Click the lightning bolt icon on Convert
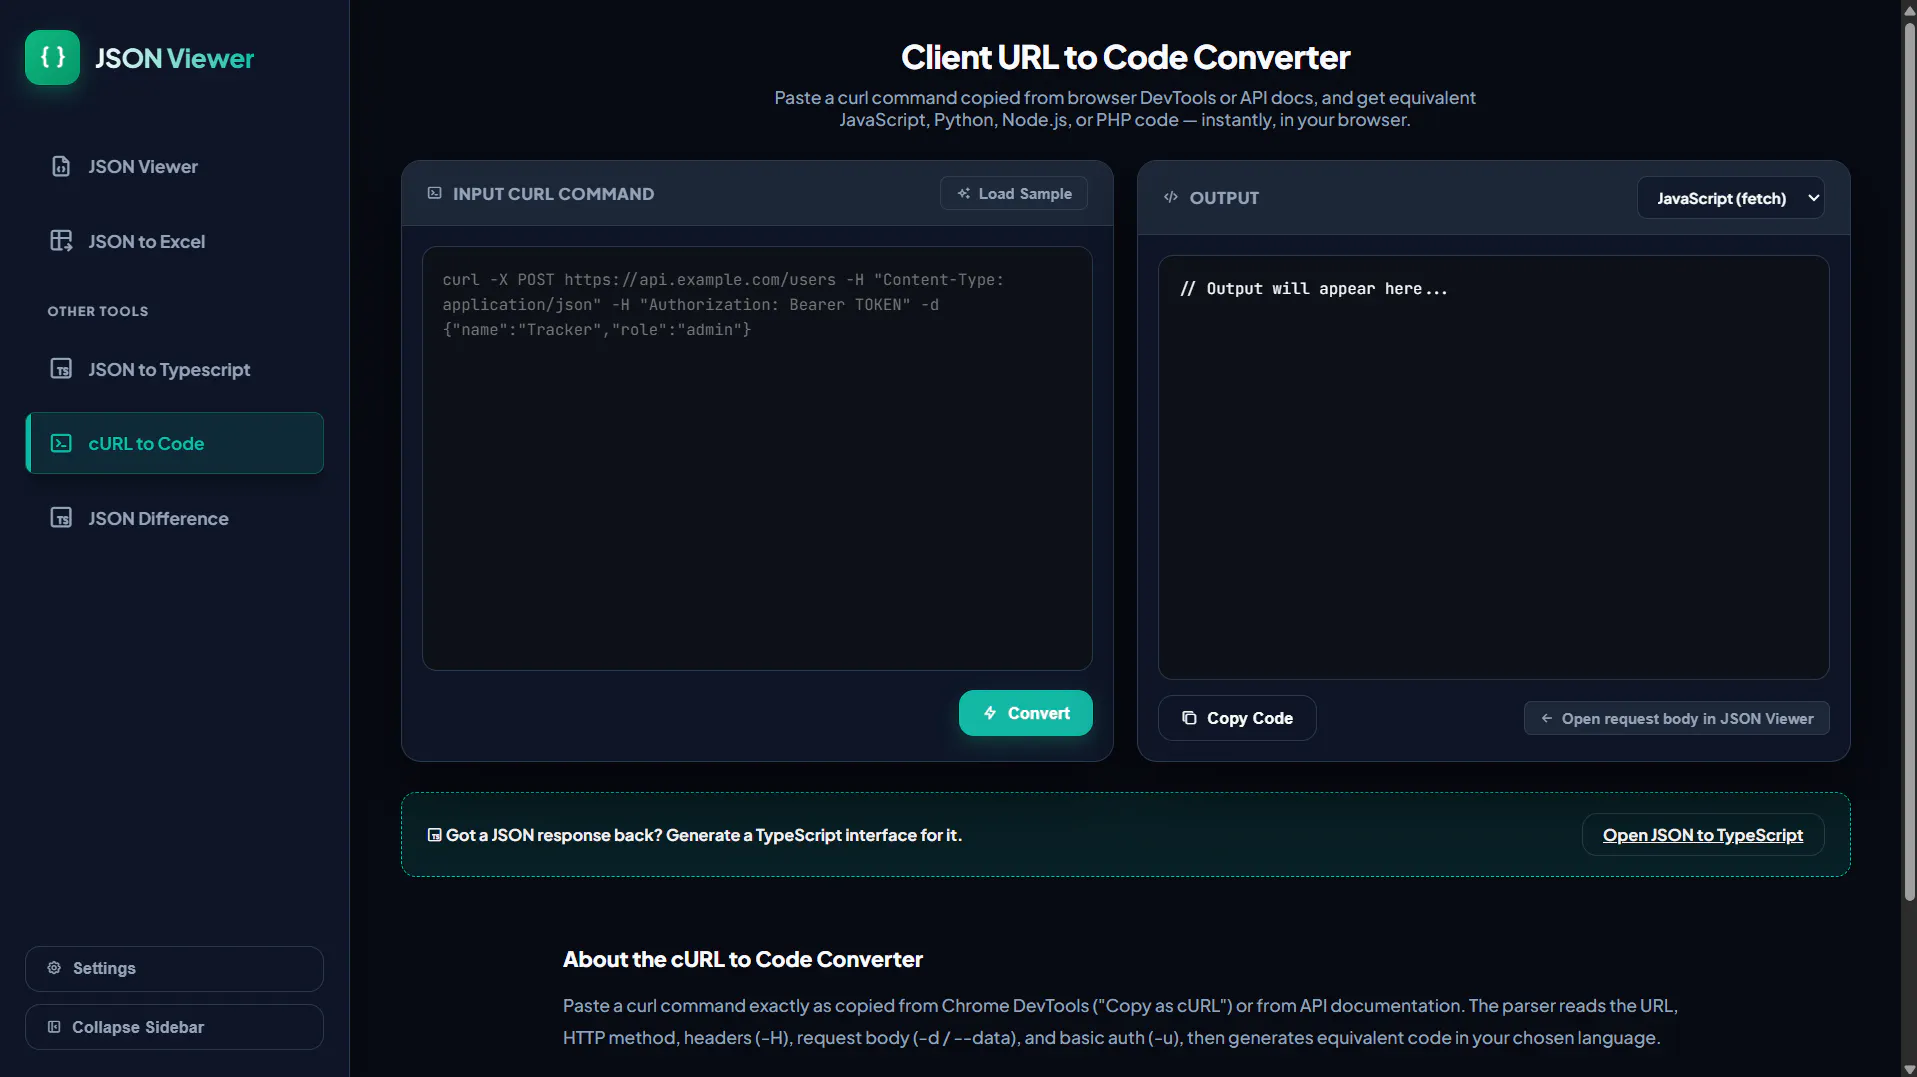The width and height of the screenshot is (1917, 1077). (990, 713)
